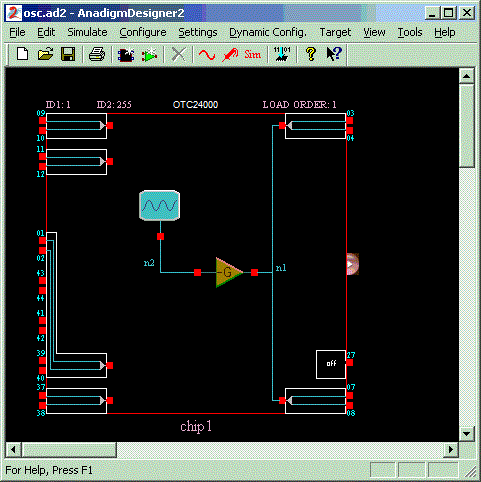Click the n2 net label
This screenshot has height=482, width=481.
pyautogui.click(x=149, y=263)
